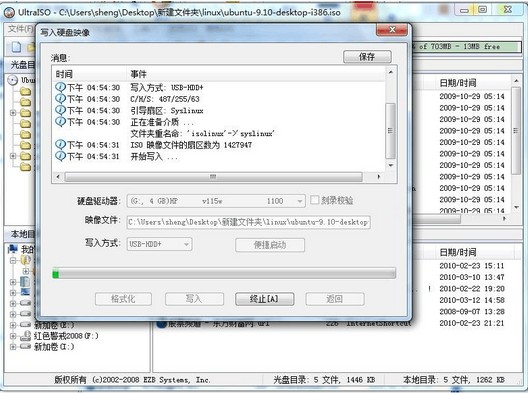Open the 文件(F) menu
The height and width of the screenshot is (393, 528).
point(20,29)
